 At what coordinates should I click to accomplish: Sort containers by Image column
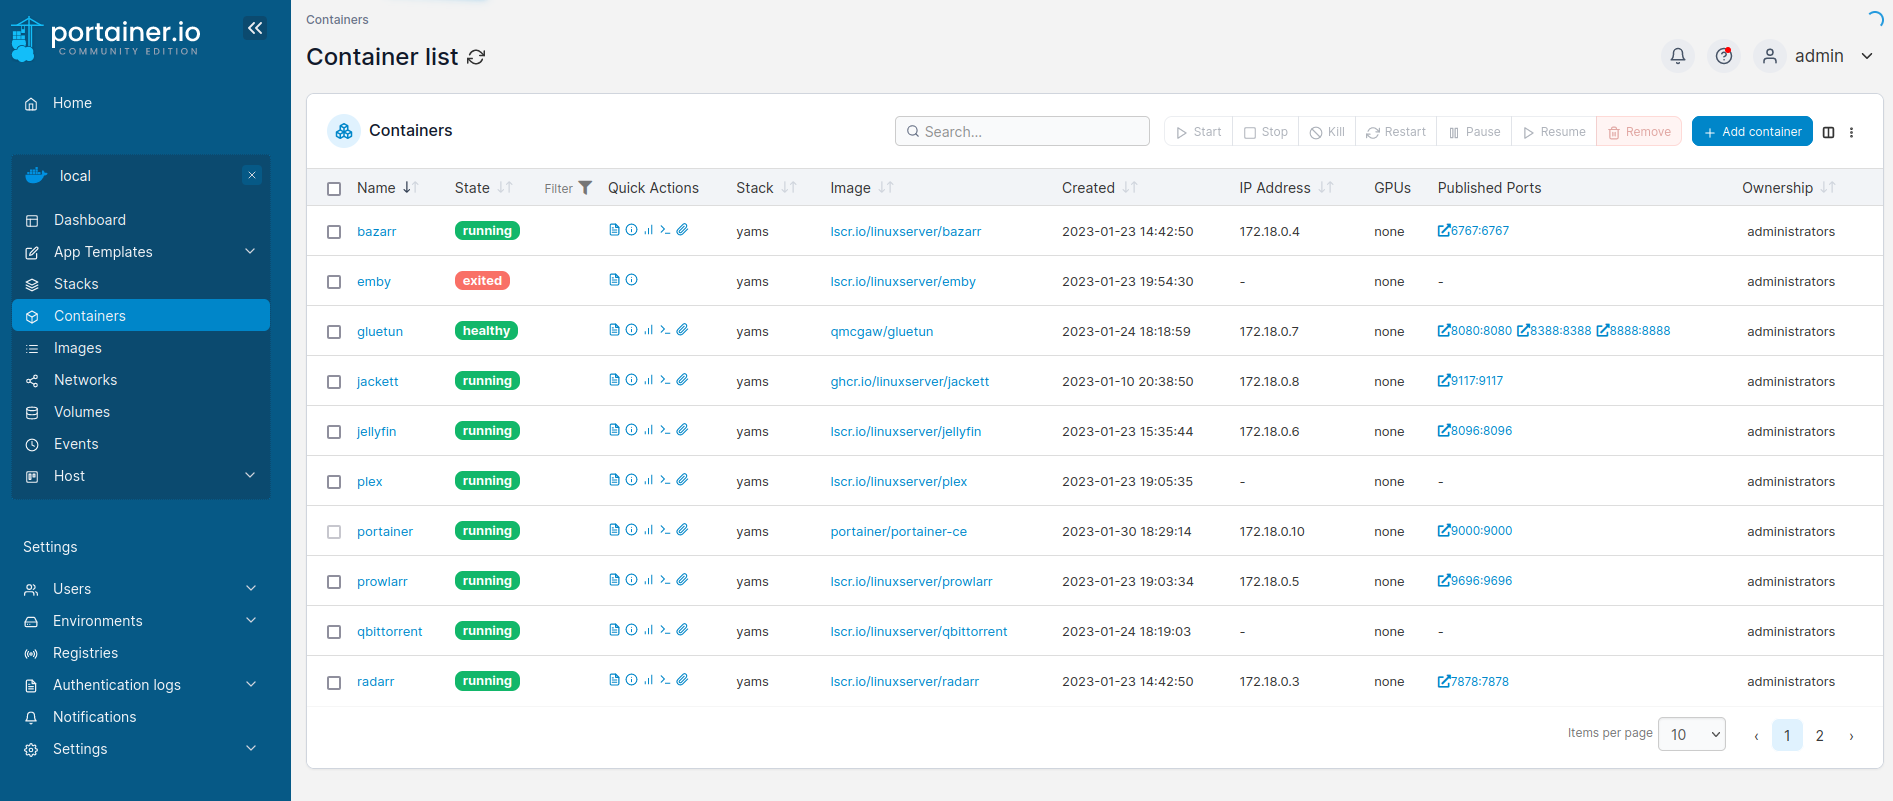point(886,188)
